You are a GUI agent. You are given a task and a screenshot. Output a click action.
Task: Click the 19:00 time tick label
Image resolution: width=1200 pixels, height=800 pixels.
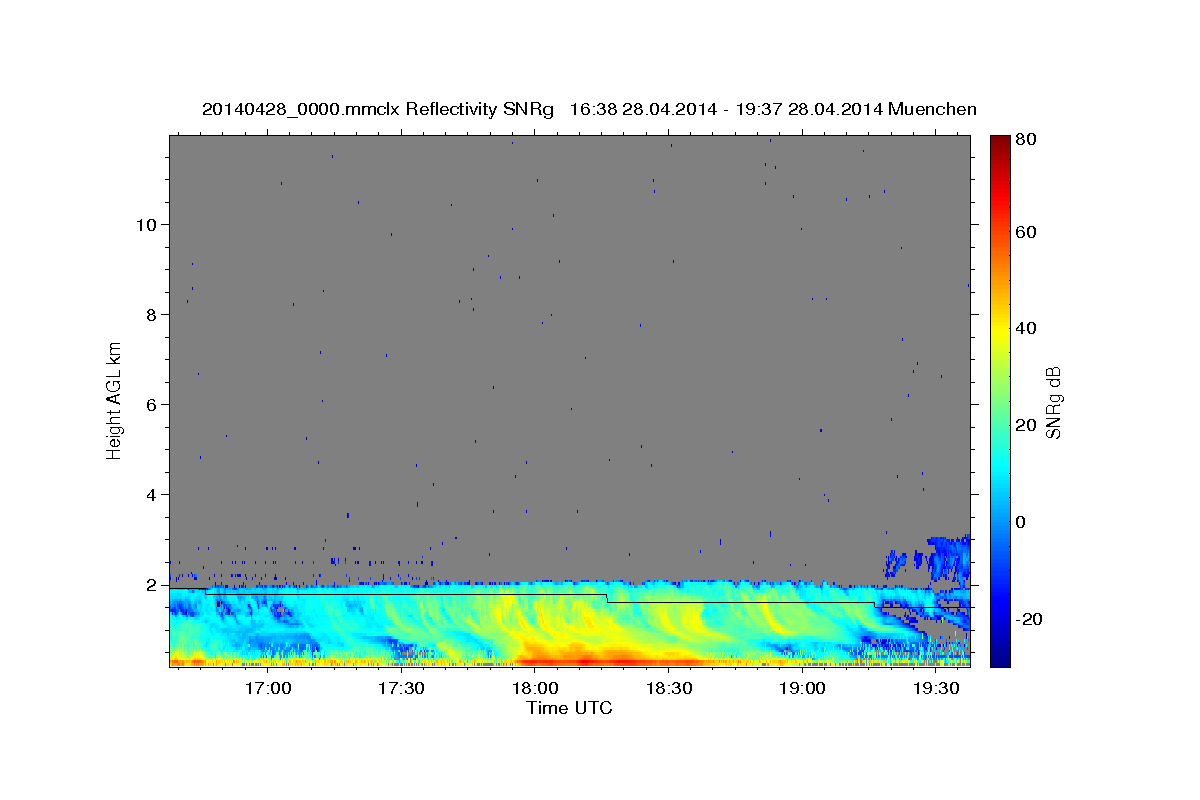pyautogui.click(x=803, y=688)
